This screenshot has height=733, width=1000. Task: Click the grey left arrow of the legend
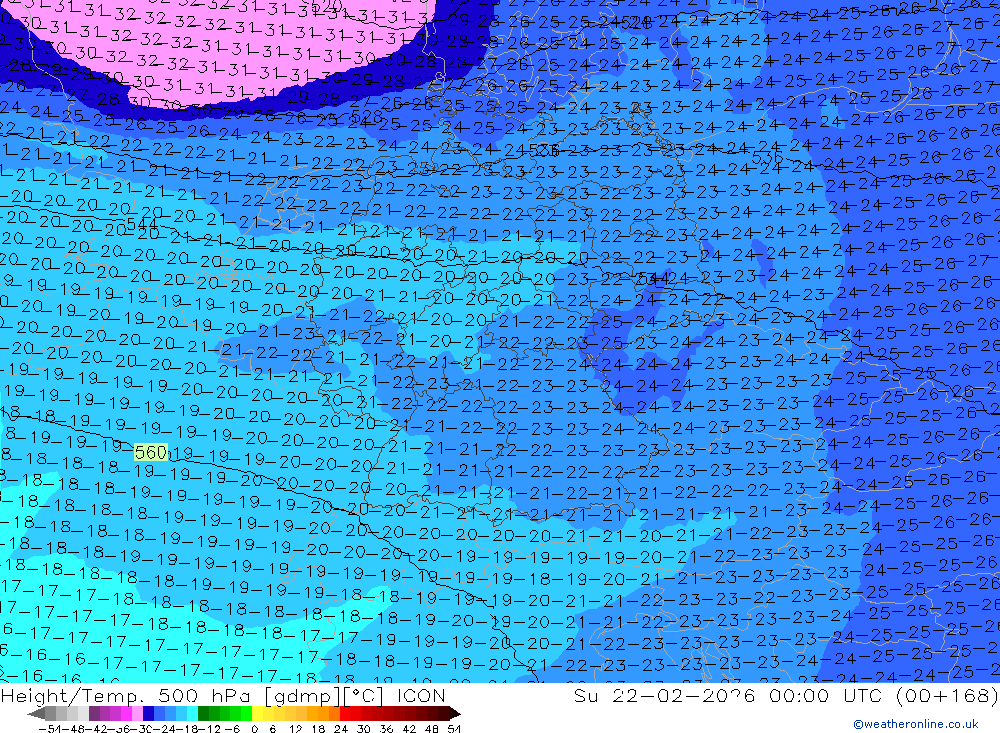36,713
